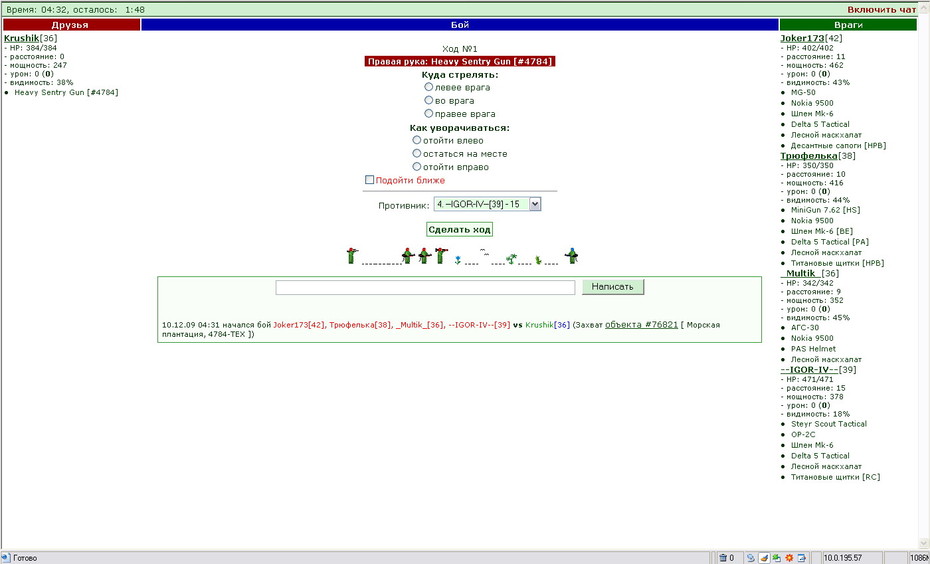This screenshot has height=564, width=930.
Task: Click the orange gear icon in status bar
Action: 789,558
